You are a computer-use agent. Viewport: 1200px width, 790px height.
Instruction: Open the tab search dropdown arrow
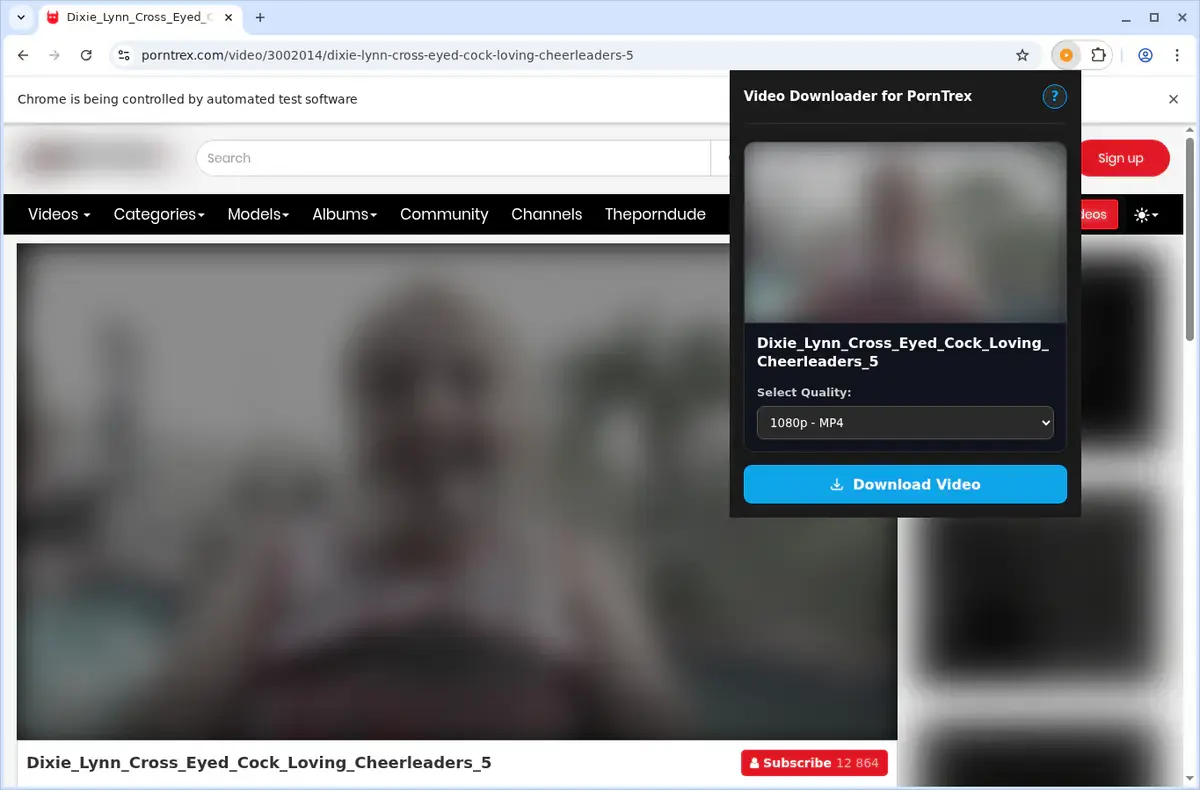click(x=21, y=17)
